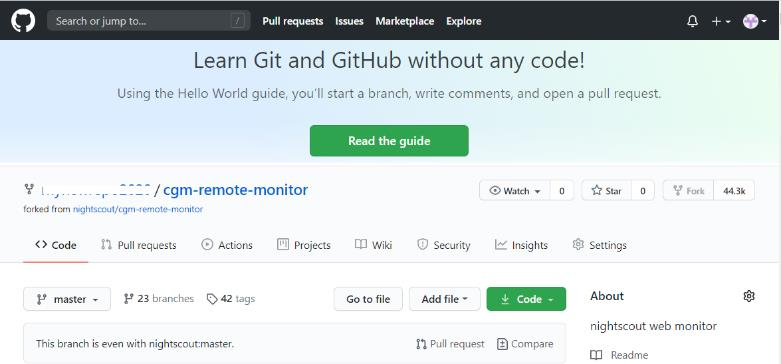Click the "This branch is even with nightscout:master." text
The image size is (781, 364).
(x=135, y=344)
